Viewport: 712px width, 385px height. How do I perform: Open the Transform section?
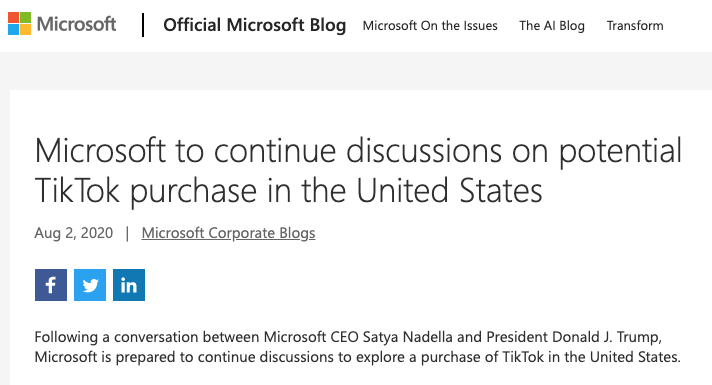coord(635,25)
